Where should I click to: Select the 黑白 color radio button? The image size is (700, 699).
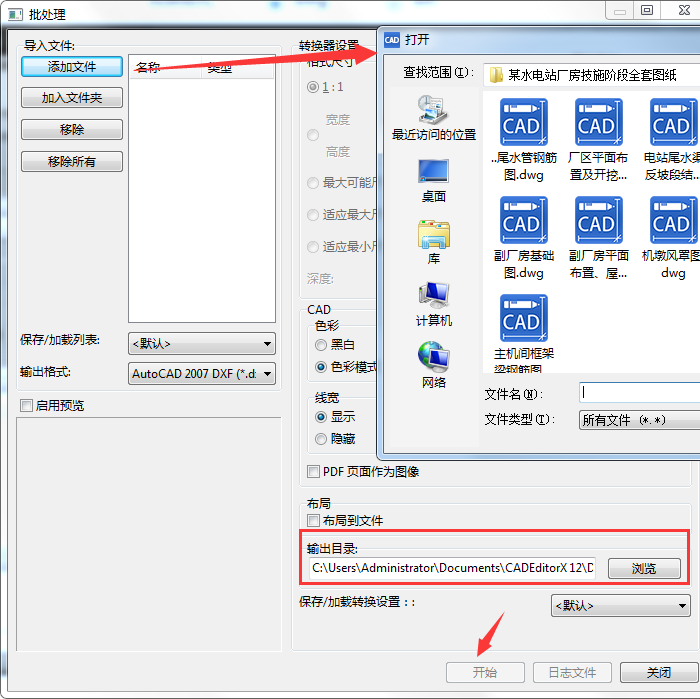click(x=321, y=345)
